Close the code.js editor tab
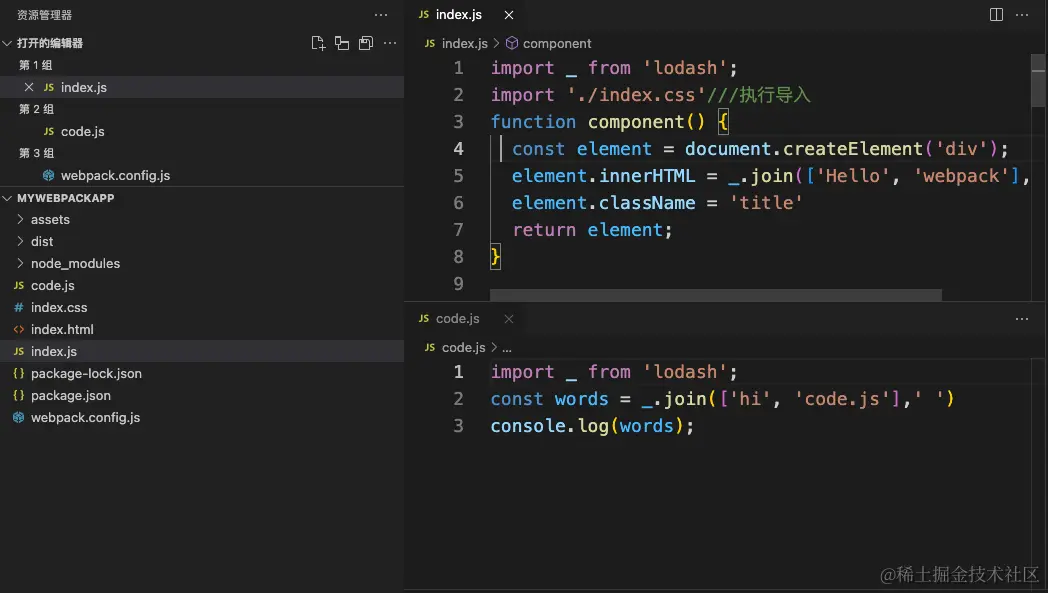 click(509, 319)
